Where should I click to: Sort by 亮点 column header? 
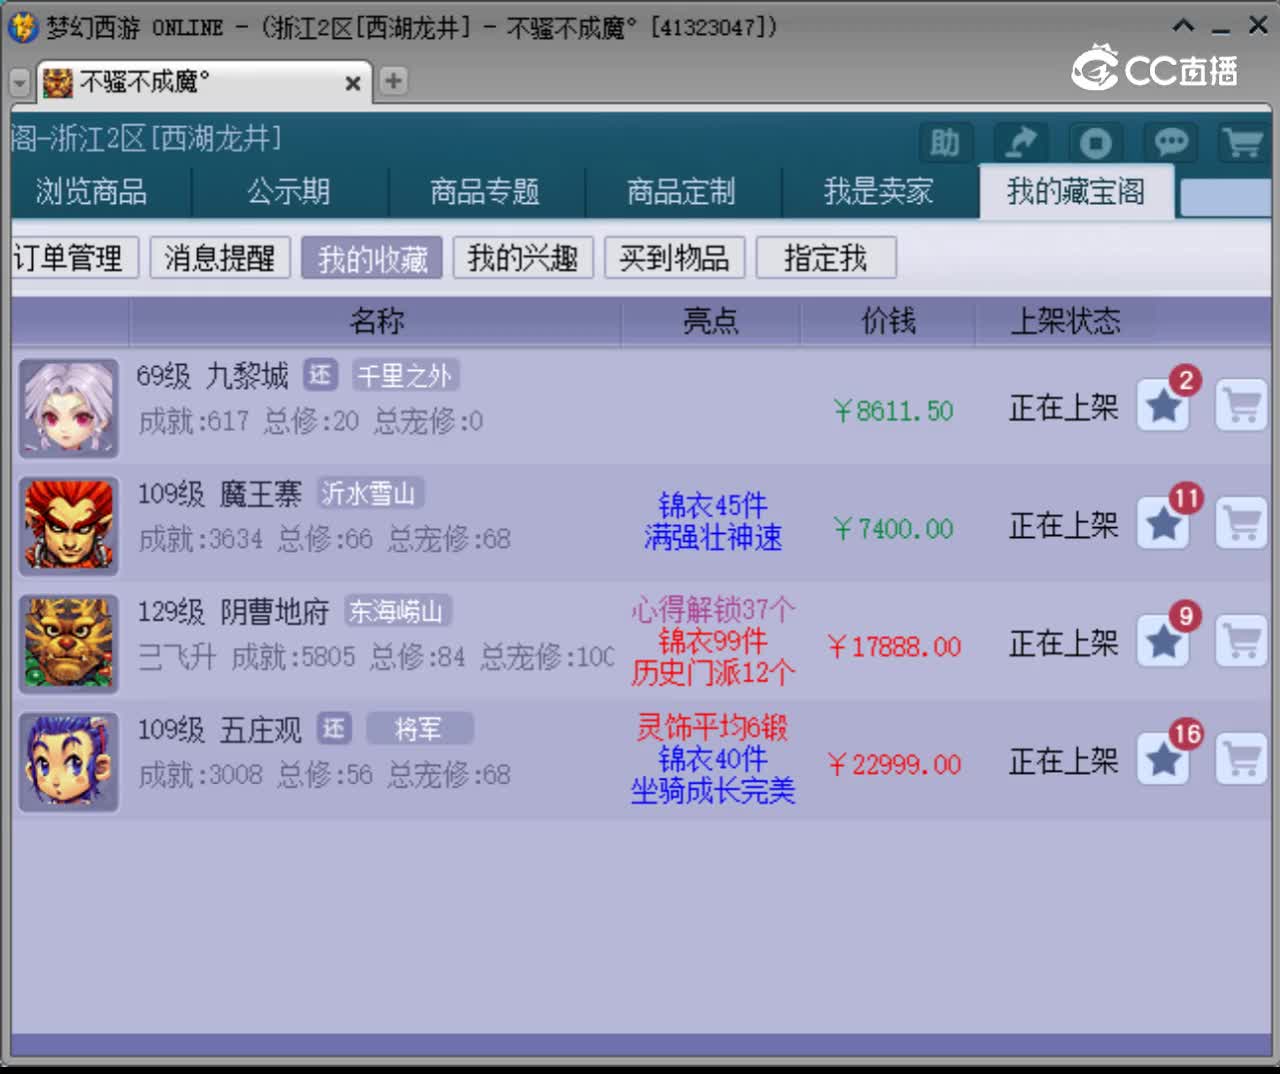[711, 321]
